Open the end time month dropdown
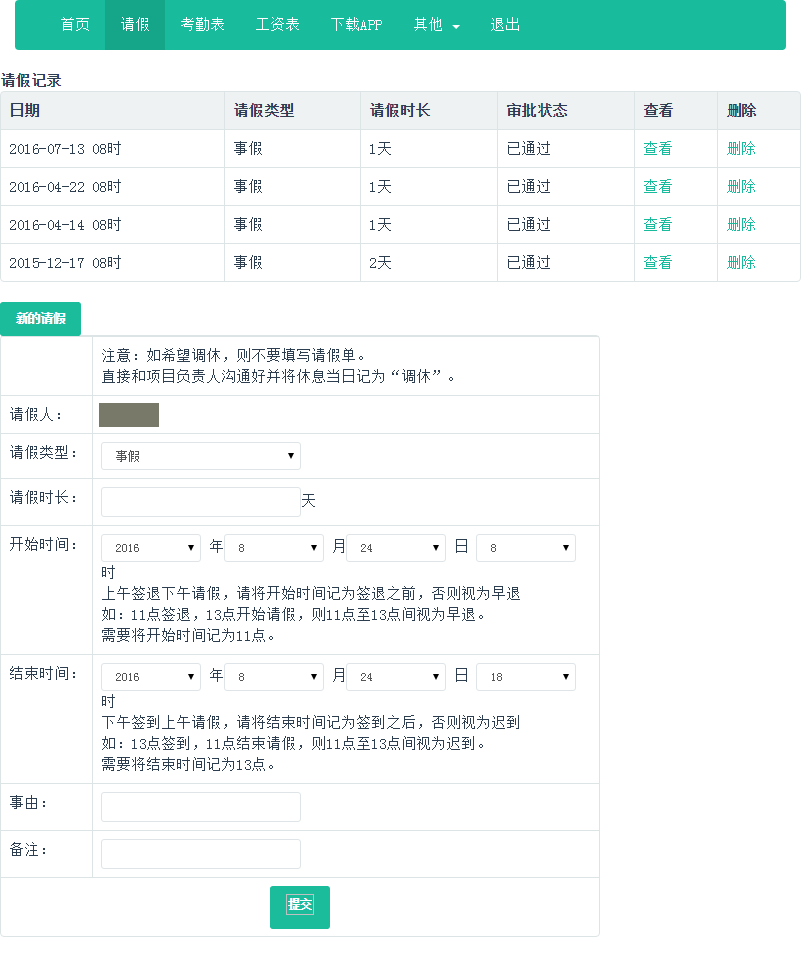Viewport: 801px width, 958px height. point(274,677)
